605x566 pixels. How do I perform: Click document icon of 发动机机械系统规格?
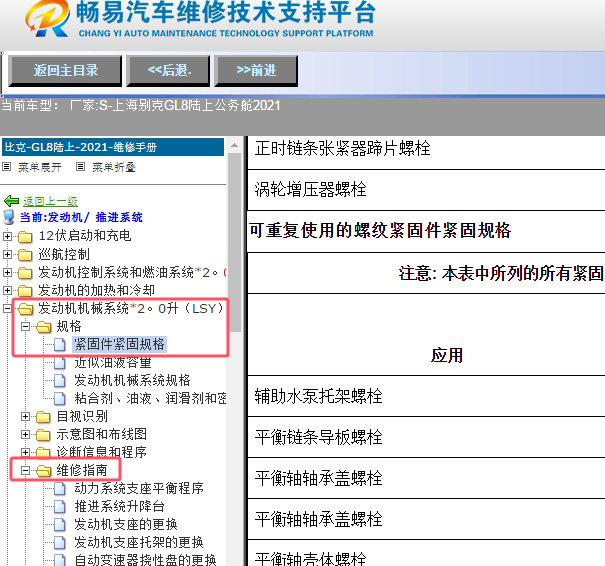pyautogui.click(x=60, y=380)
